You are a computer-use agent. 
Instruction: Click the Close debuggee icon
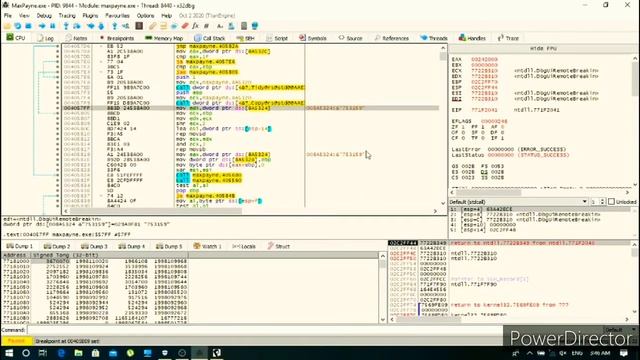[28, 26]
